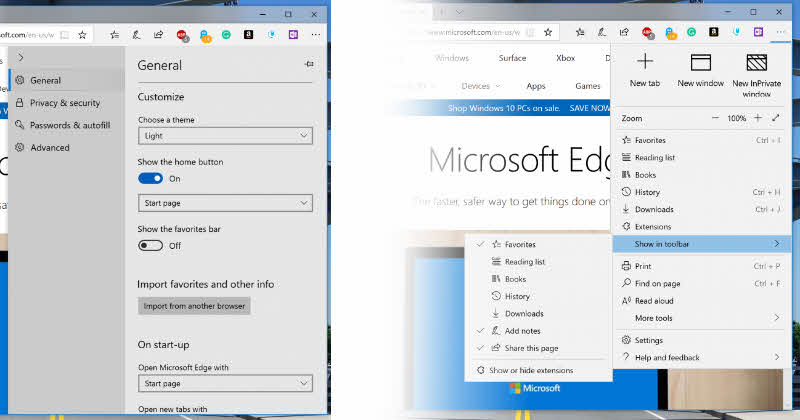Click the Surface link on Microsoft page
Image resolution: width=800 pixels, height=420 pixels.
click(x=512, y=58)
